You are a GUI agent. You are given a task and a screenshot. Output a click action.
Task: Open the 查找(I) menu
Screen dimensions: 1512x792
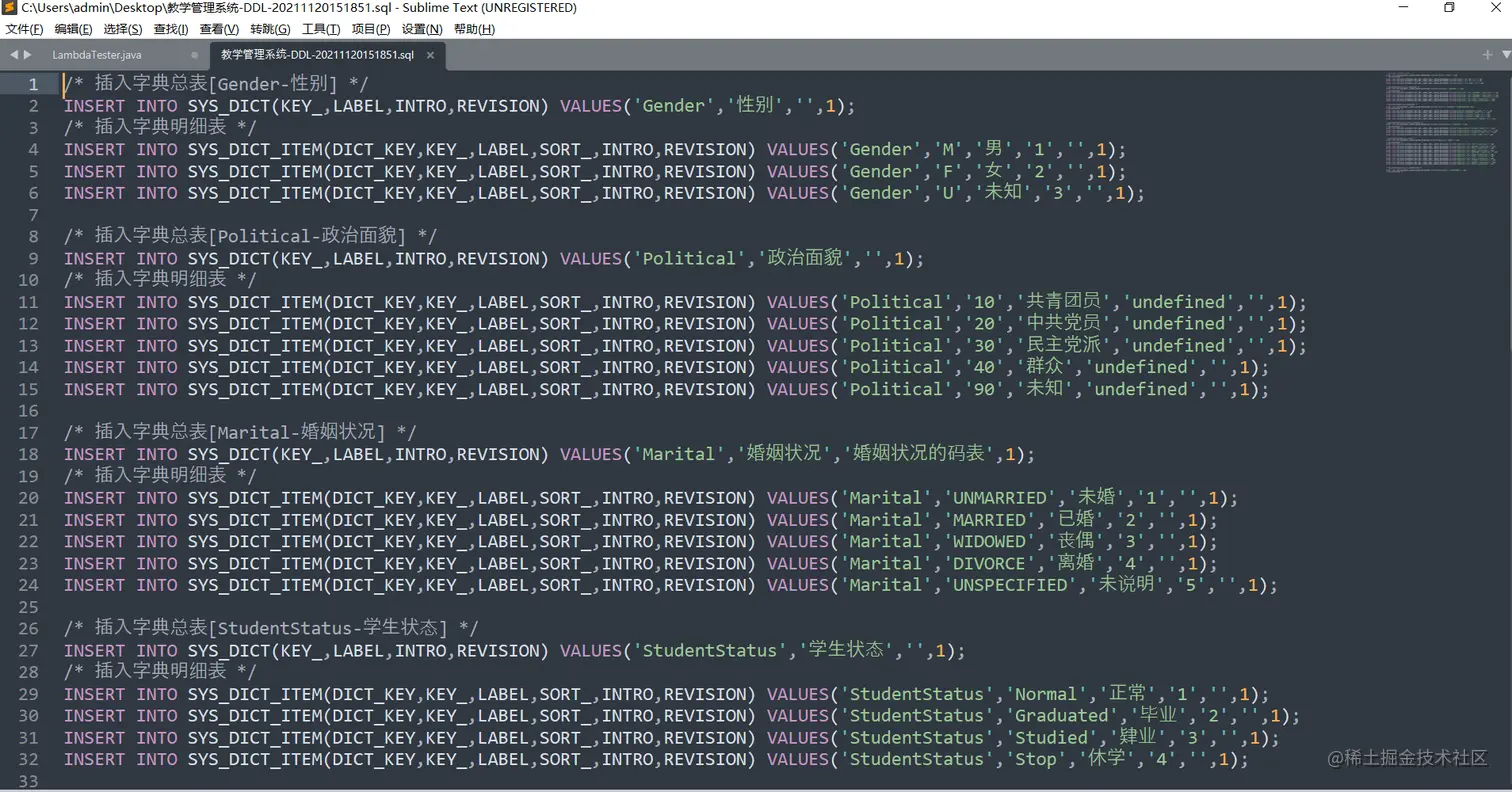(171, 29)
